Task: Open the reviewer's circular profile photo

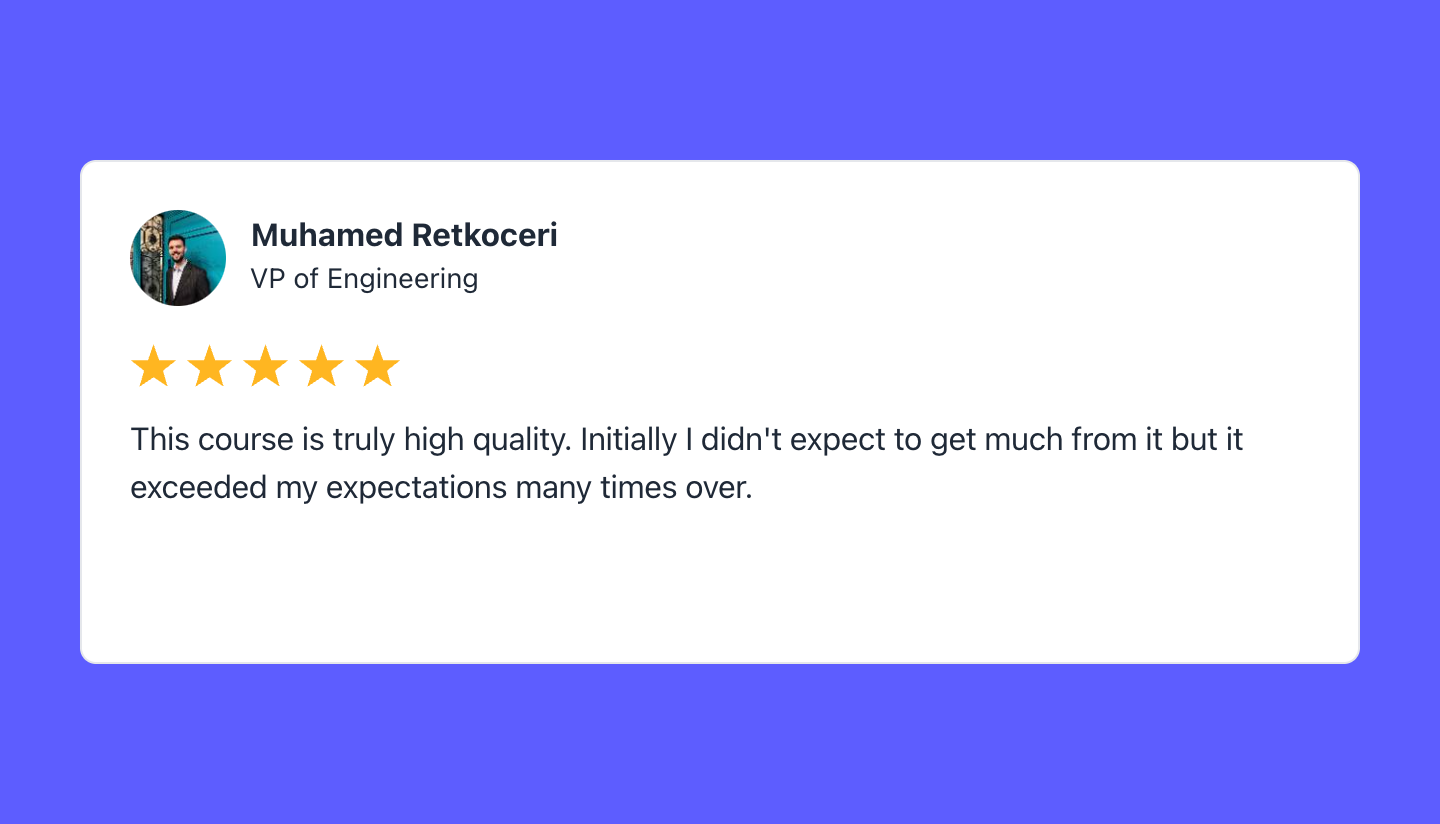Action: 178,258
